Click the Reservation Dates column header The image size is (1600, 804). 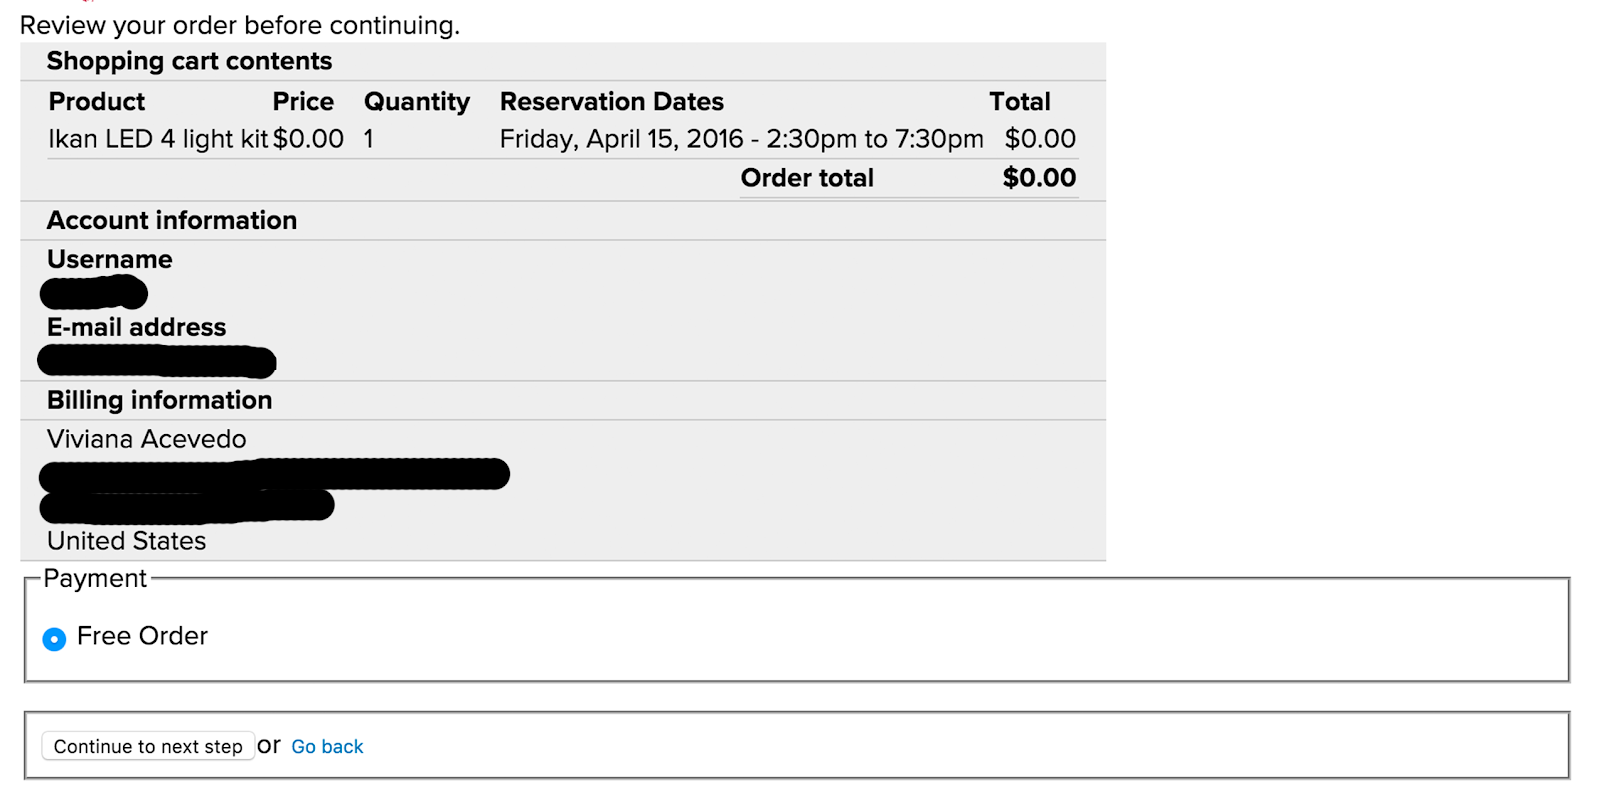611,102
